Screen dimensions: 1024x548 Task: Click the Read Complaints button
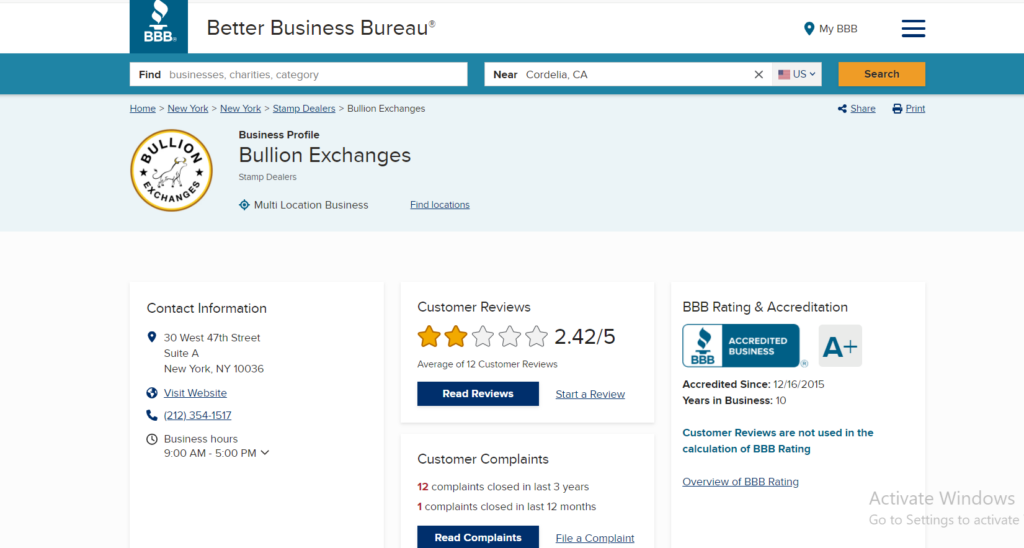[478, 537]
